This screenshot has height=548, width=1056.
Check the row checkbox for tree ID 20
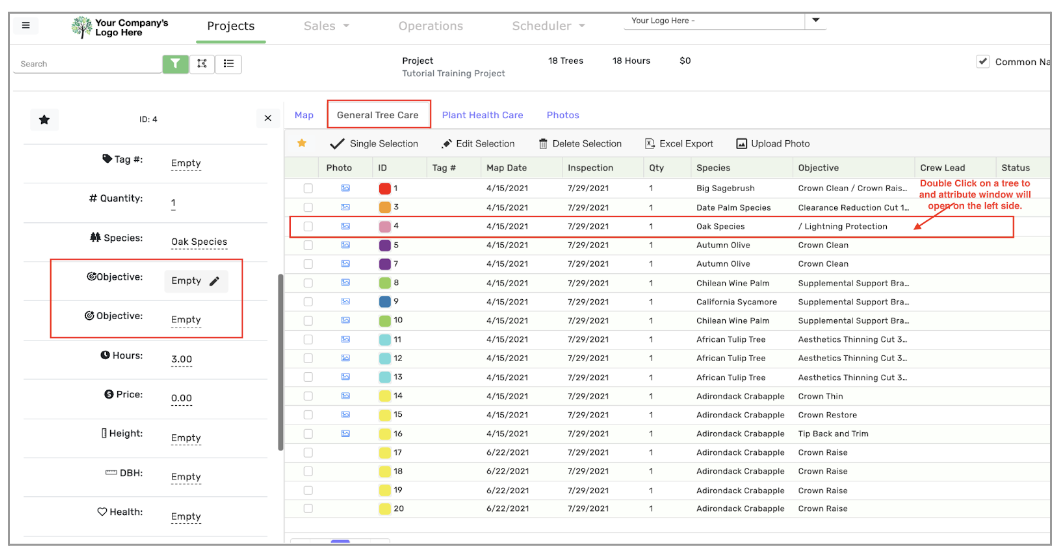pyautogui.click(x=308, y=508)
